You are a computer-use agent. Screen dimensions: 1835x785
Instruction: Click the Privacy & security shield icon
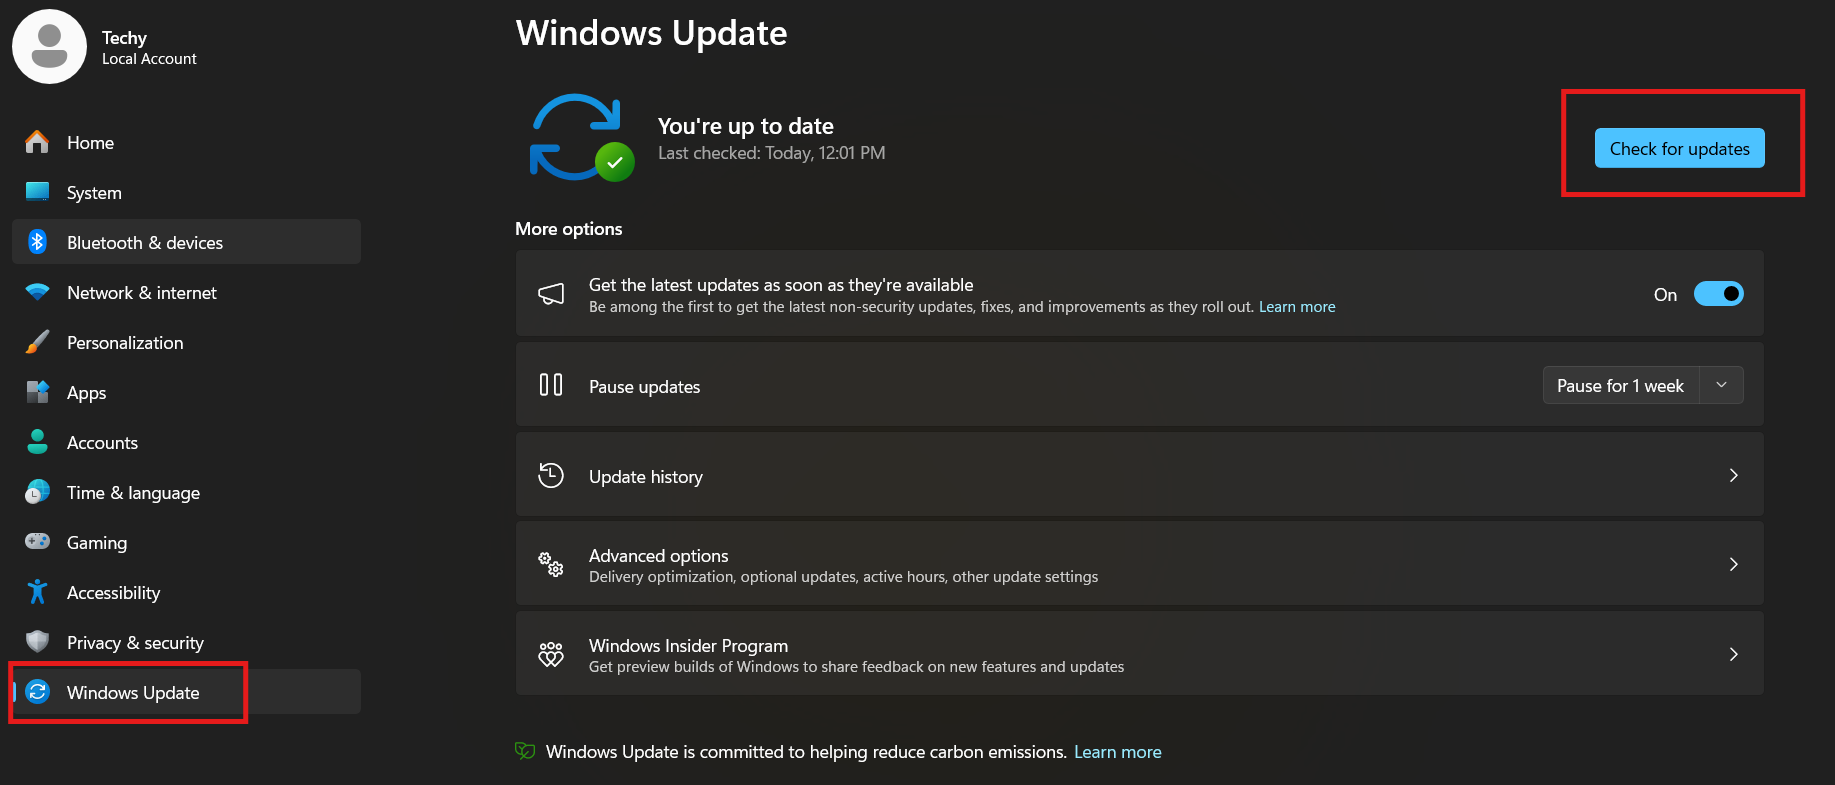pos(37,641)
